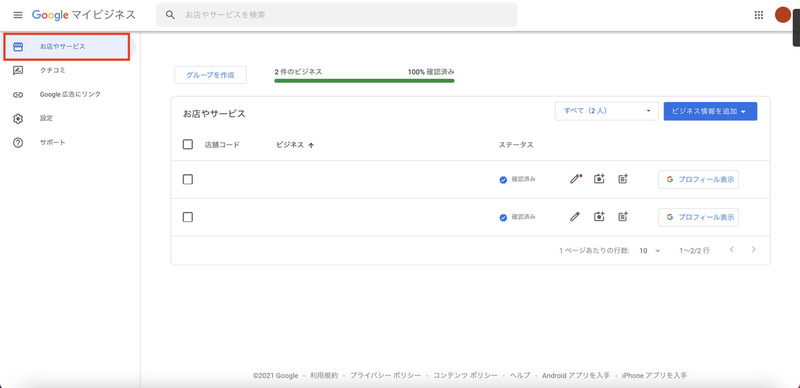Open the ビジネス情報を追加 dropdown
This screenshot has width=800, height=388.
tap(710, 111)
